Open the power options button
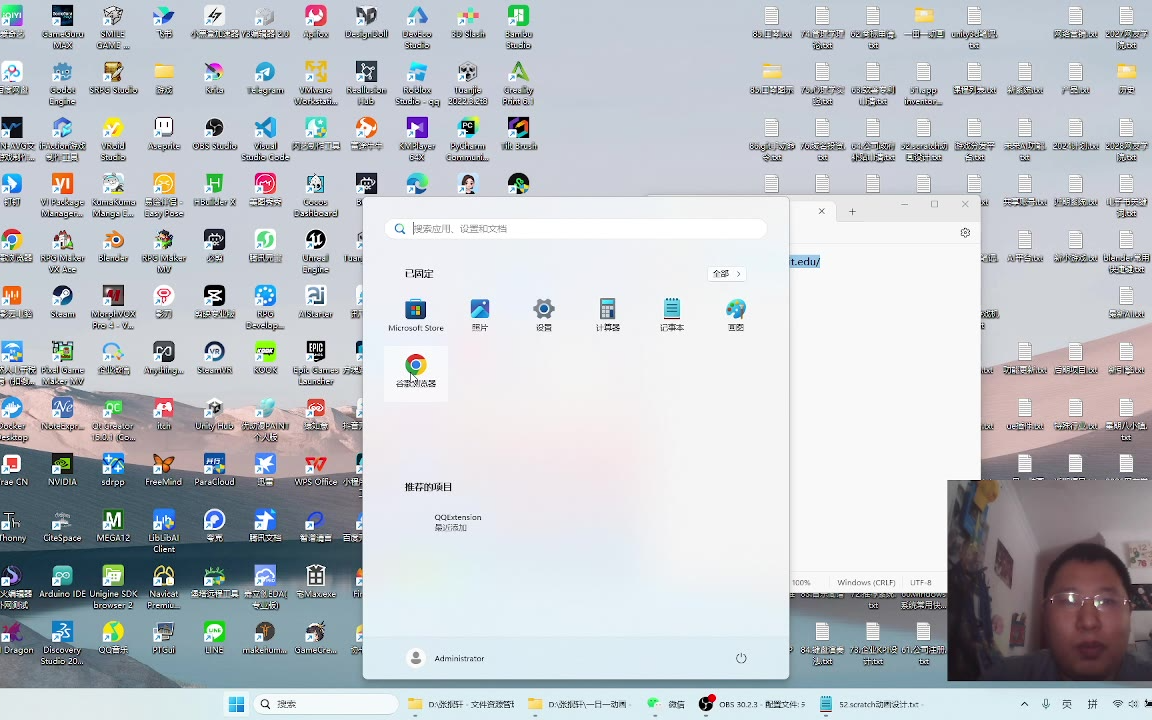Image resolution: width=1152 pixels, height=720 pixels. point(741,658)
